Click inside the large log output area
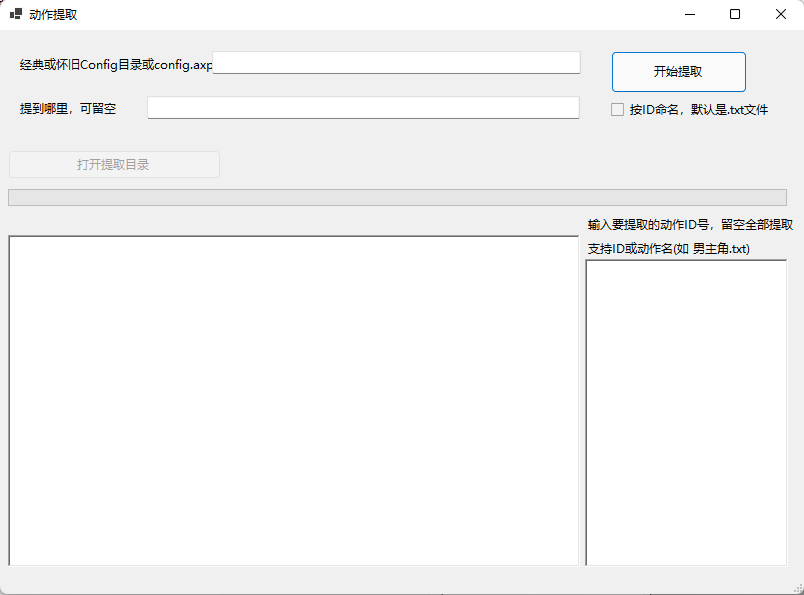This screenshot has height=595, width=804. pyautogui.click(x=293, y=400)
